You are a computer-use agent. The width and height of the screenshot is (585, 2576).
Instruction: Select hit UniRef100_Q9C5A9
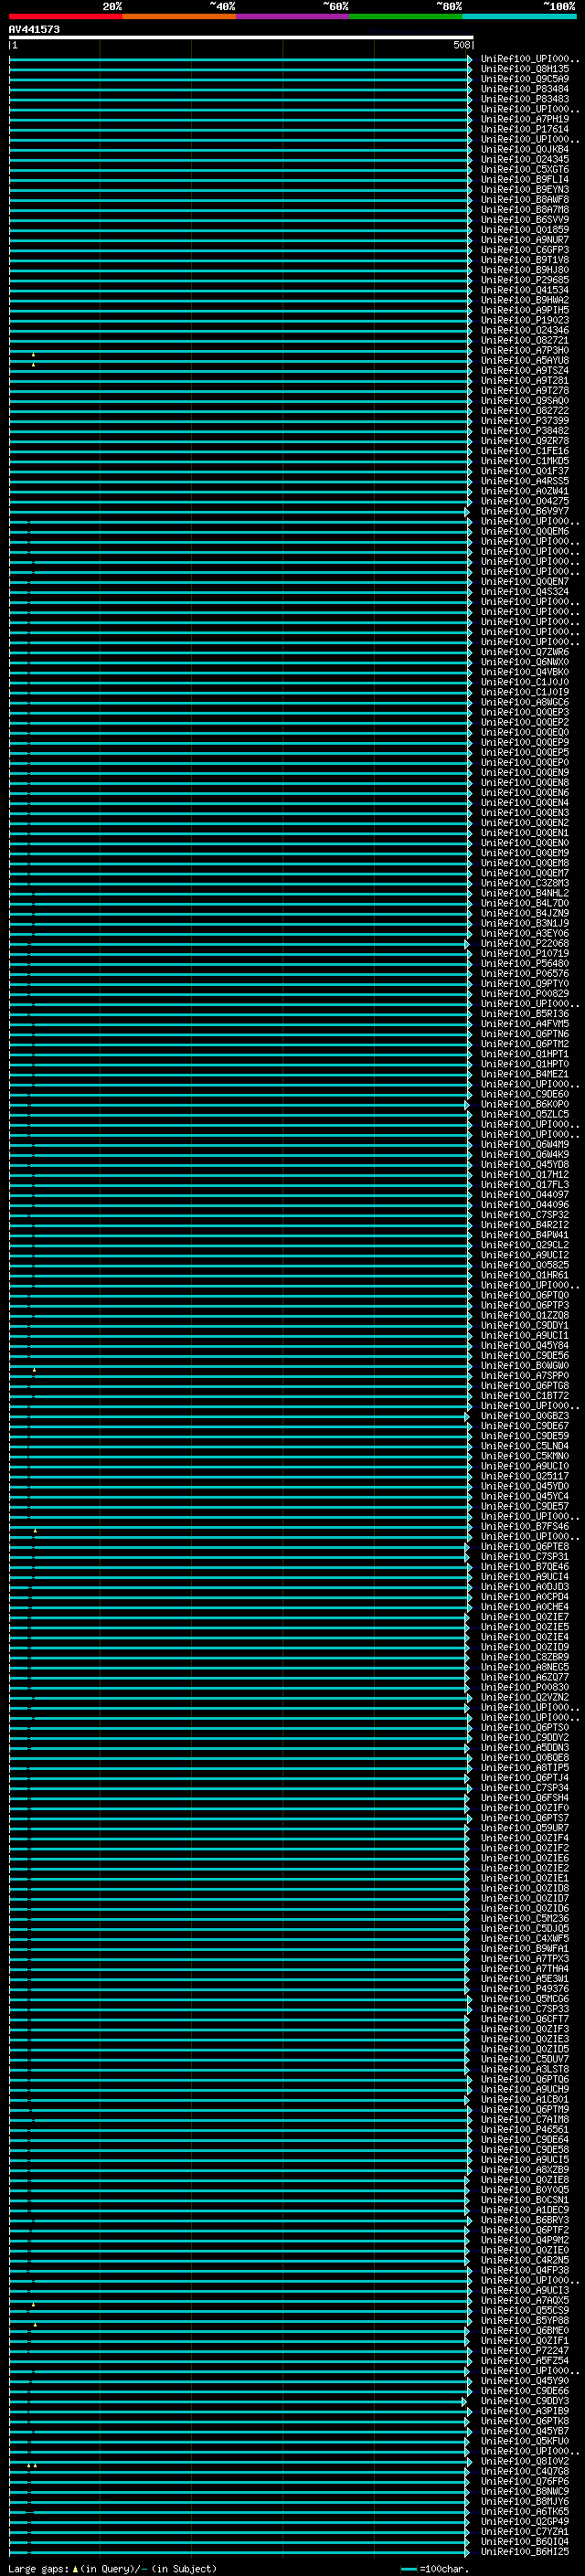525,79
